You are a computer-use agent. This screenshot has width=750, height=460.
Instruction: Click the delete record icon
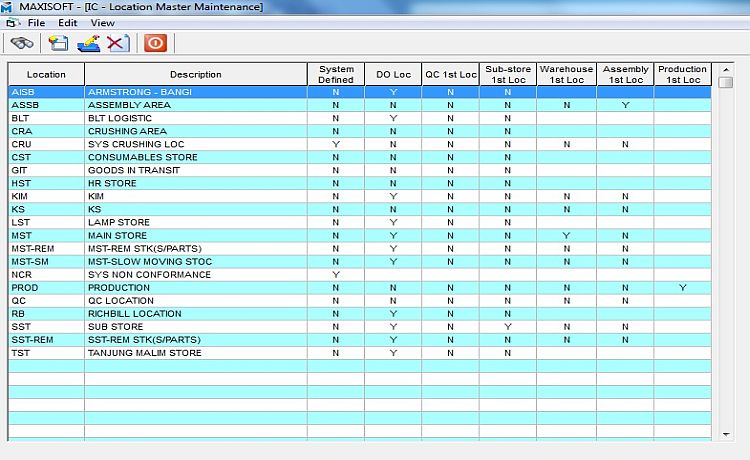pyautogui.click(x=117, y=43)
